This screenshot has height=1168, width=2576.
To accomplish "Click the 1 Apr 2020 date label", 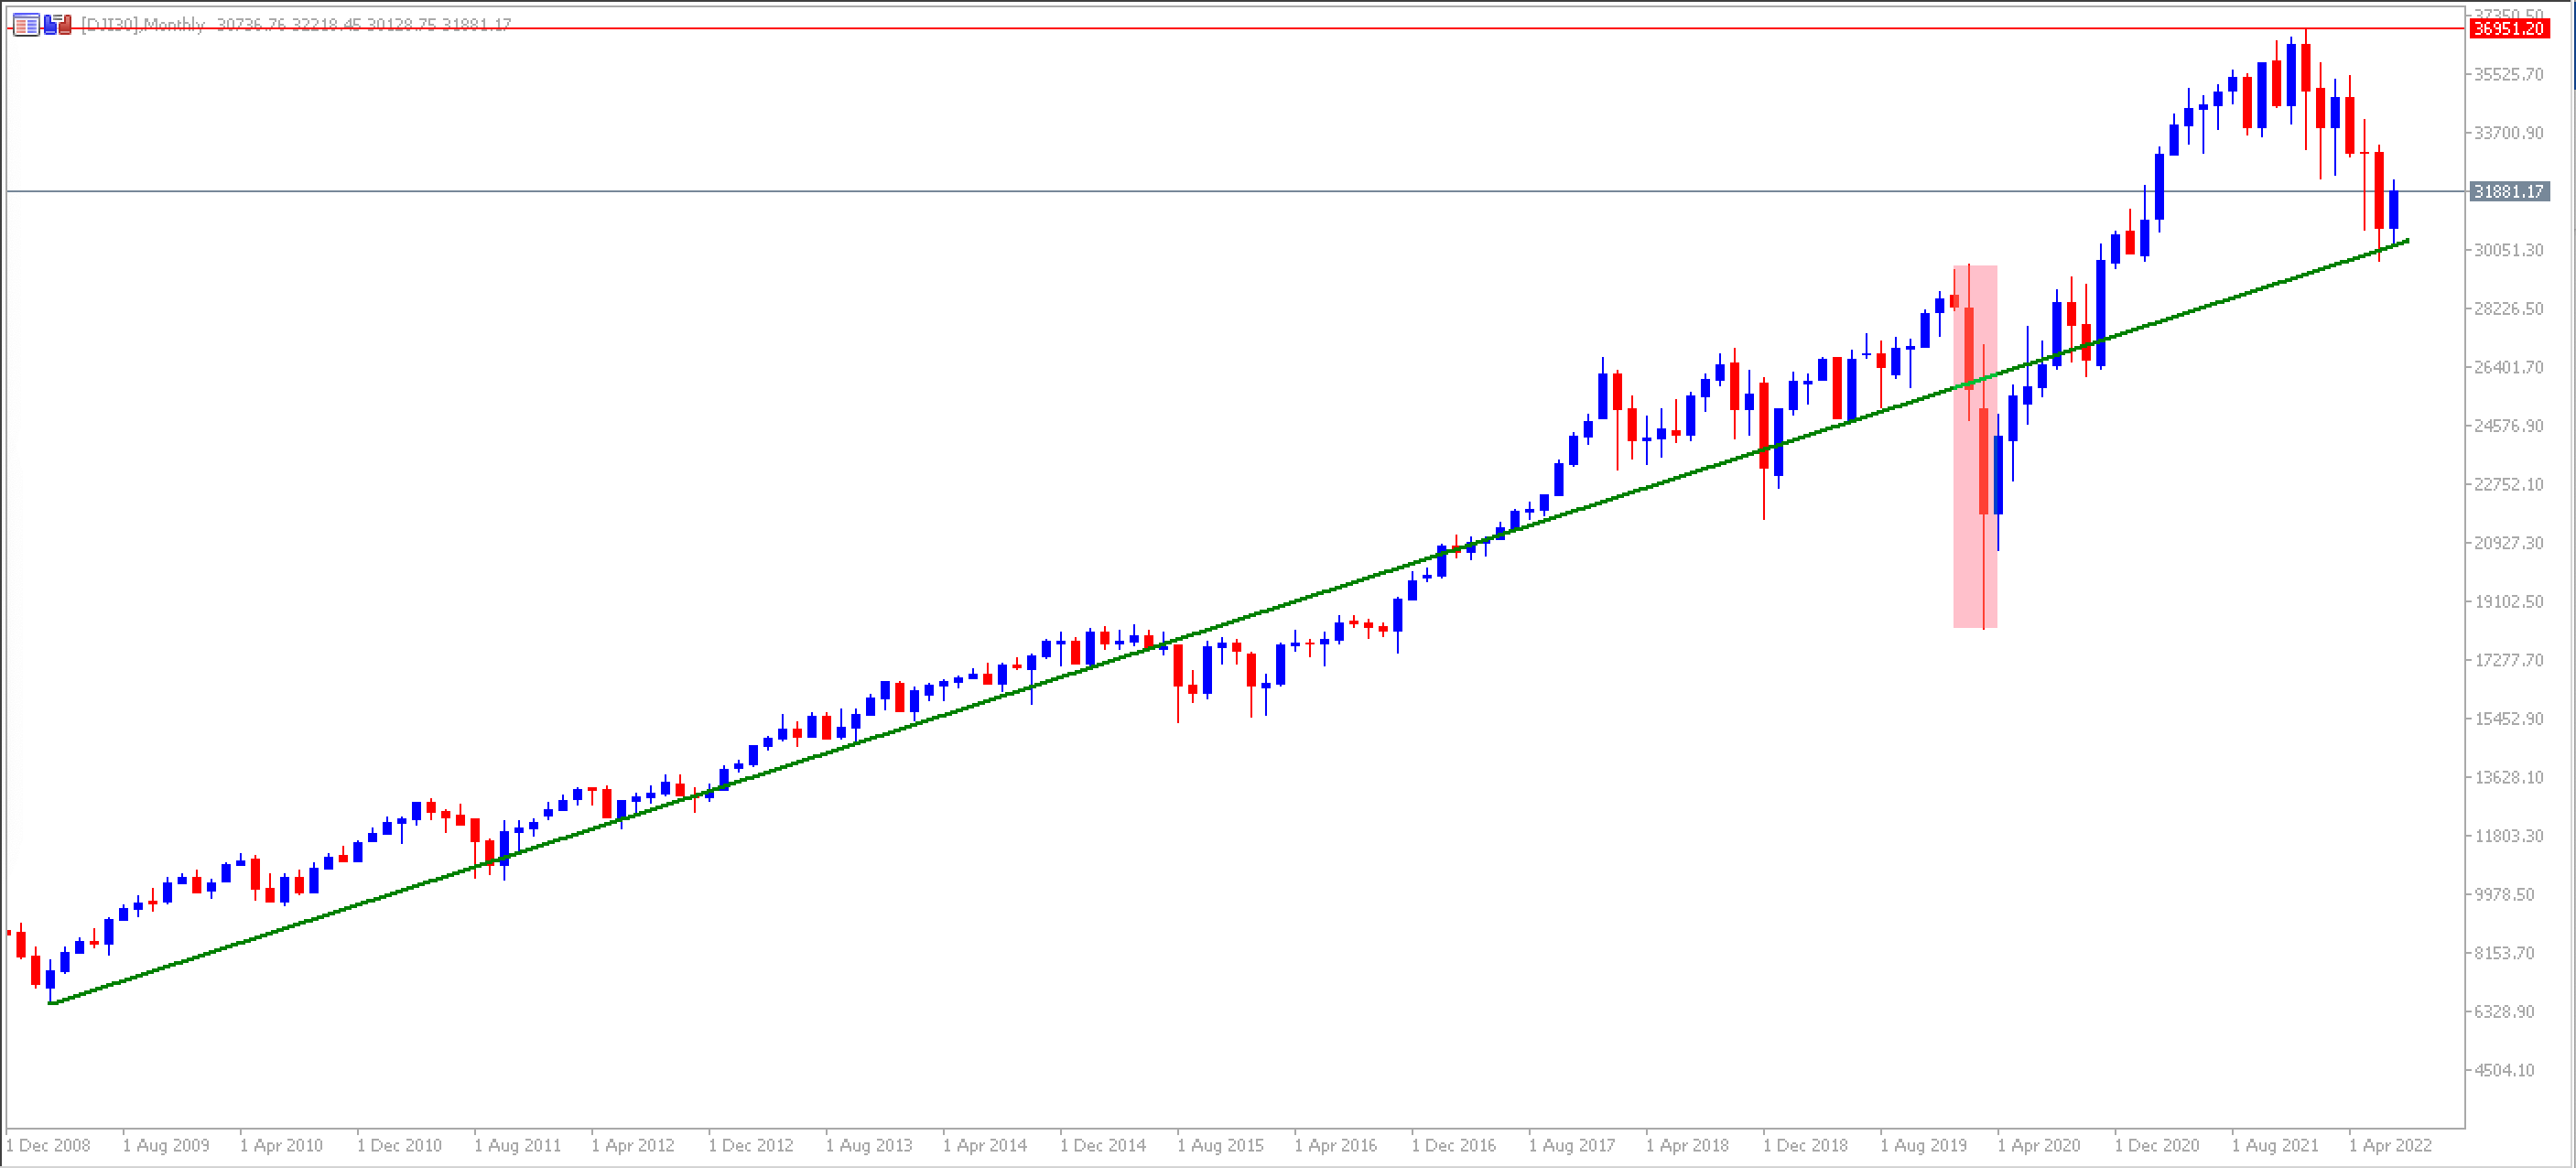I will (x=2039, y=1145).
